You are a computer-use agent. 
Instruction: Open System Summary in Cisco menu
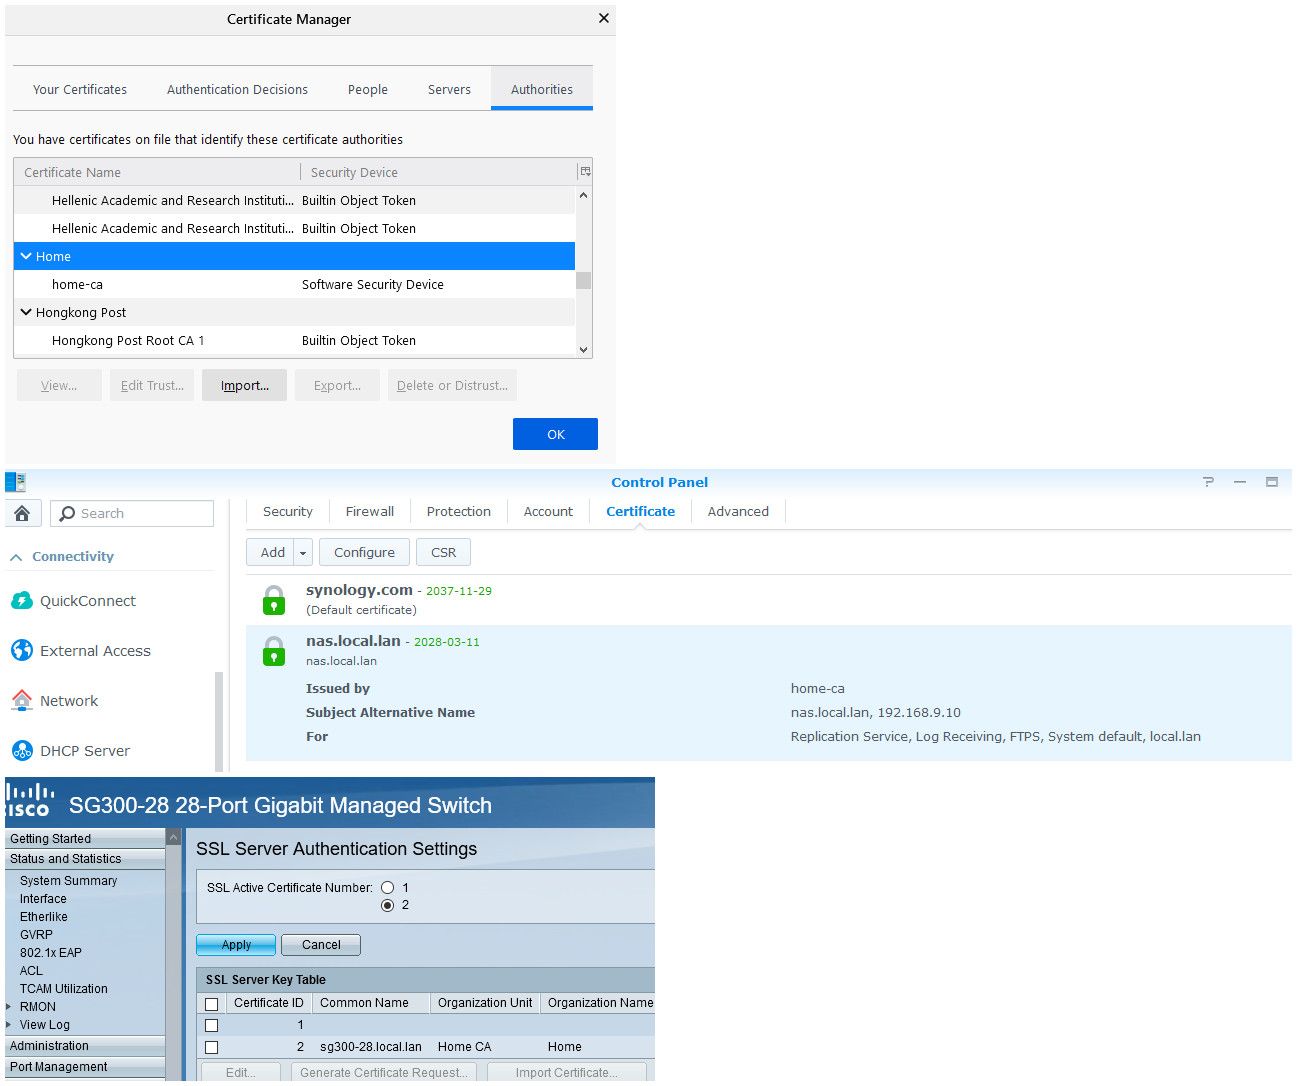68,881
